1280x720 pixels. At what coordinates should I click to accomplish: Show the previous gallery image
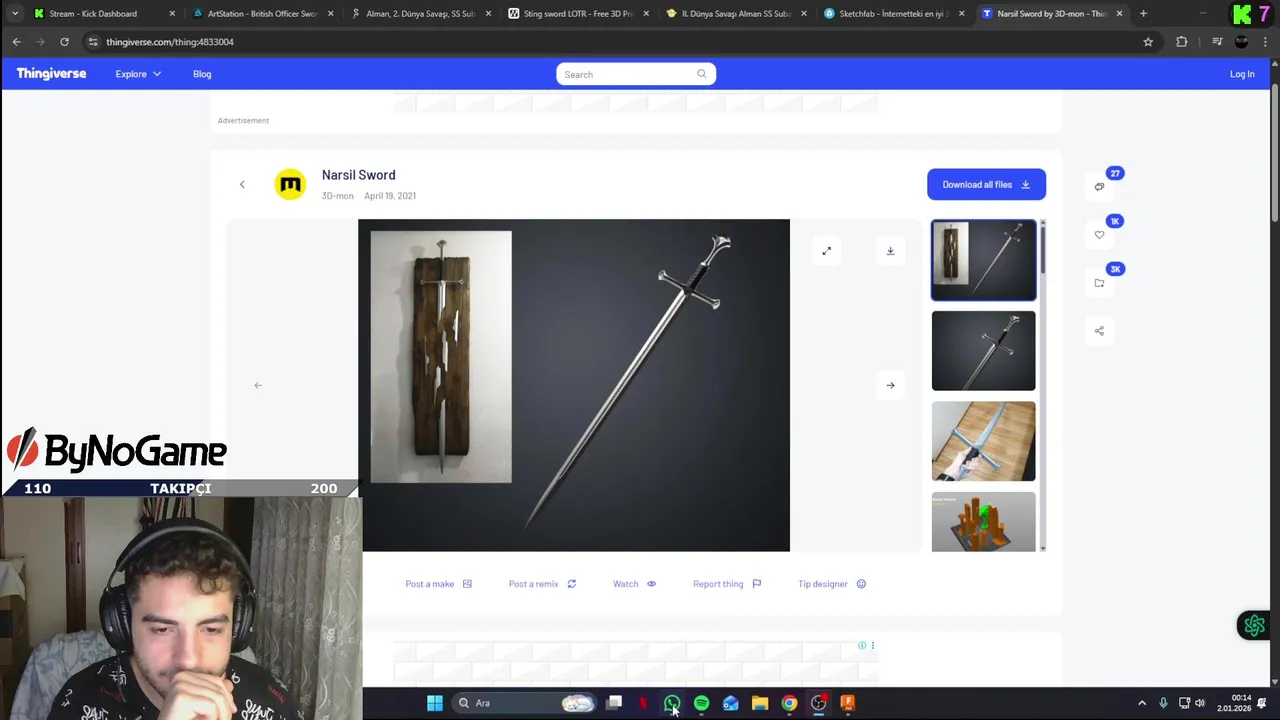(x=258, y=385)
